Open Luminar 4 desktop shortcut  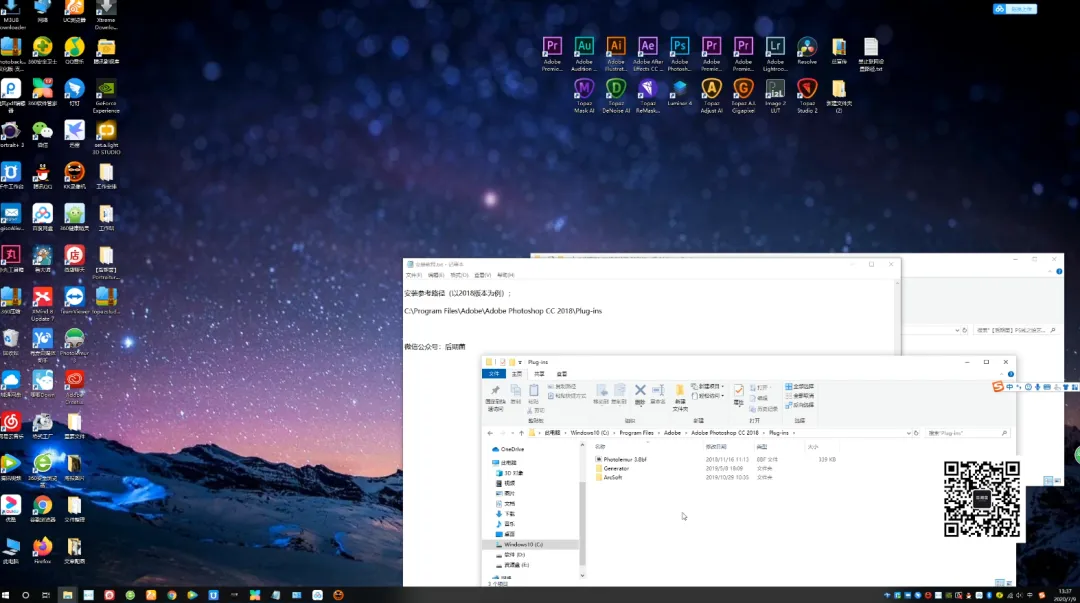click(x=680, y=92)
